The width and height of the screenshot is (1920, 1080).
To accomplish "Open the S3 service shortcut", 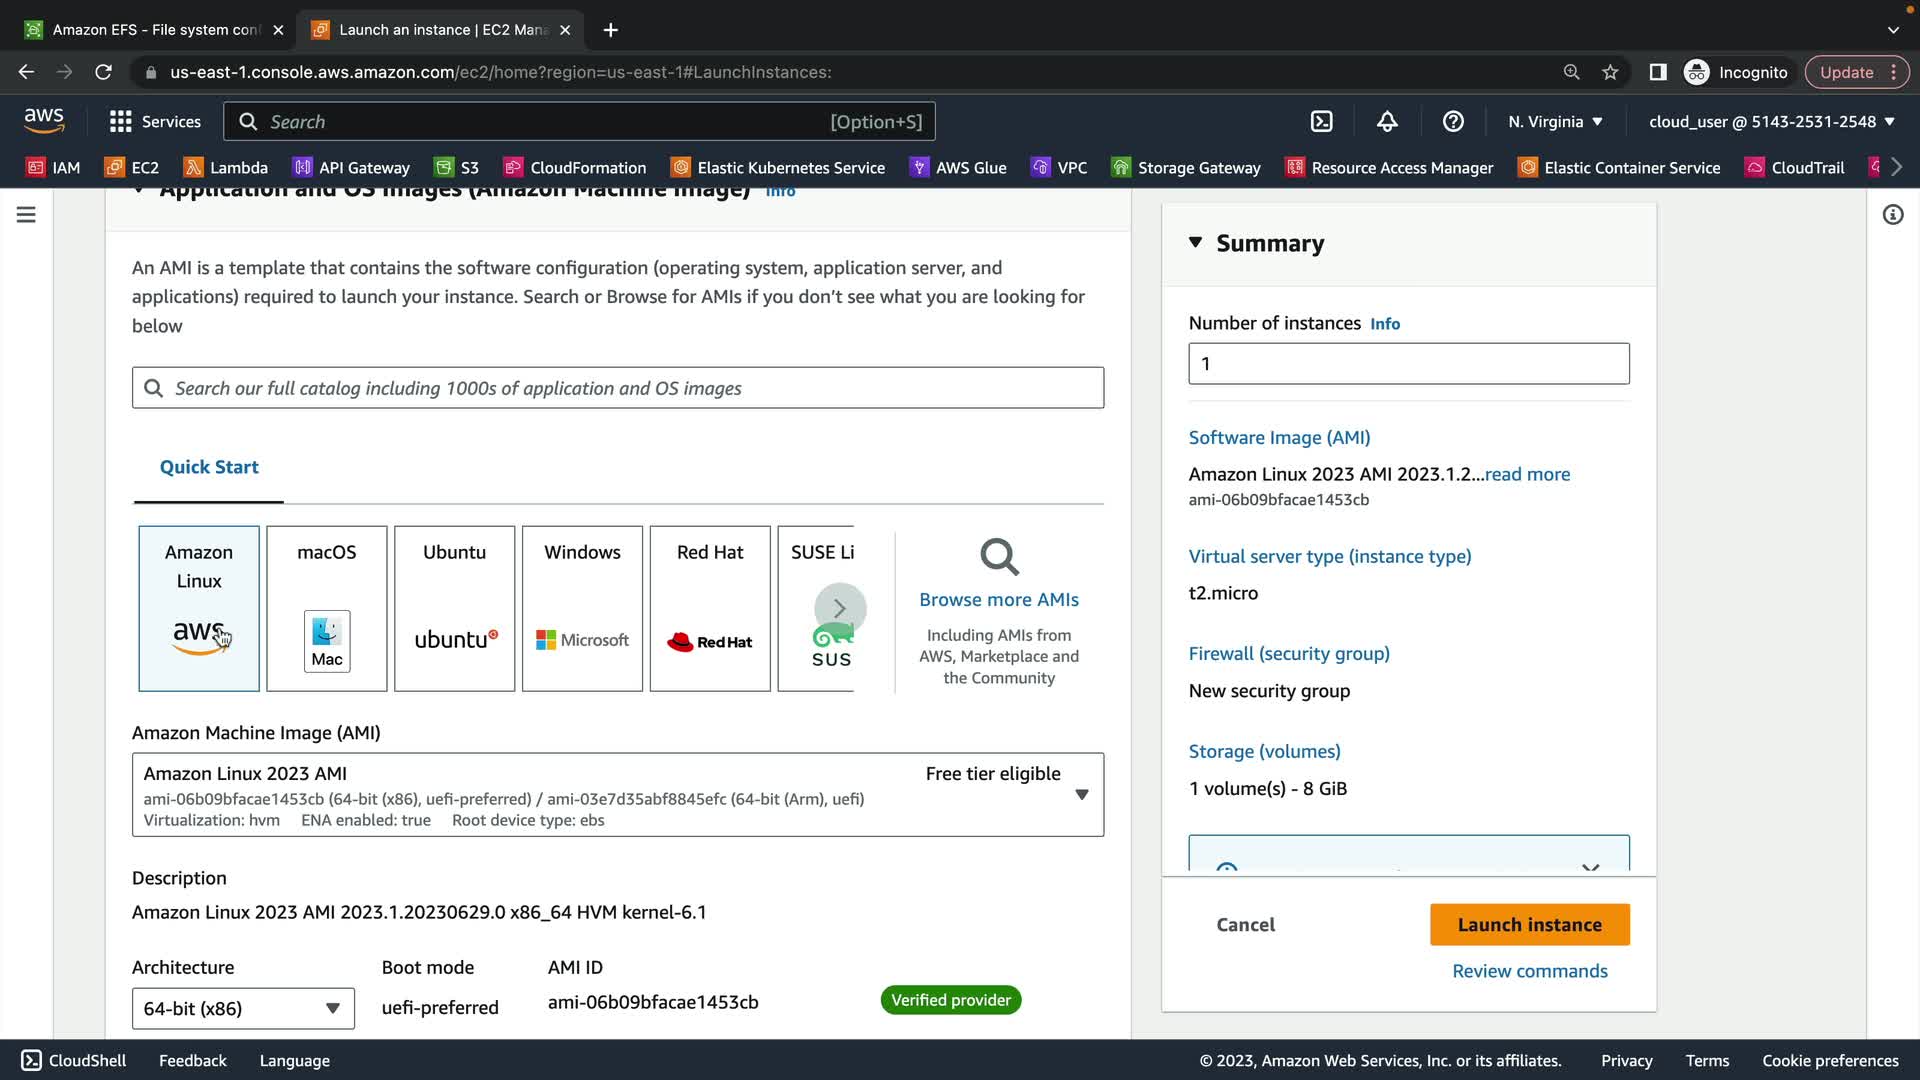I will (x=457, y=167).
